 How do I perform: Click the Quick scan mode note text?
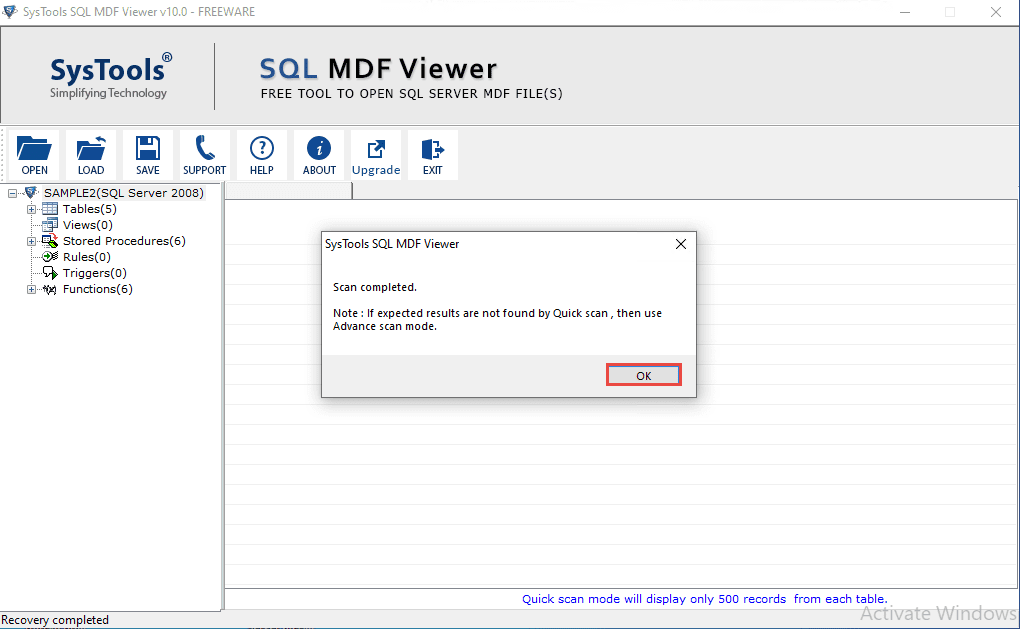pyautogui.click(x=705, y=599)
